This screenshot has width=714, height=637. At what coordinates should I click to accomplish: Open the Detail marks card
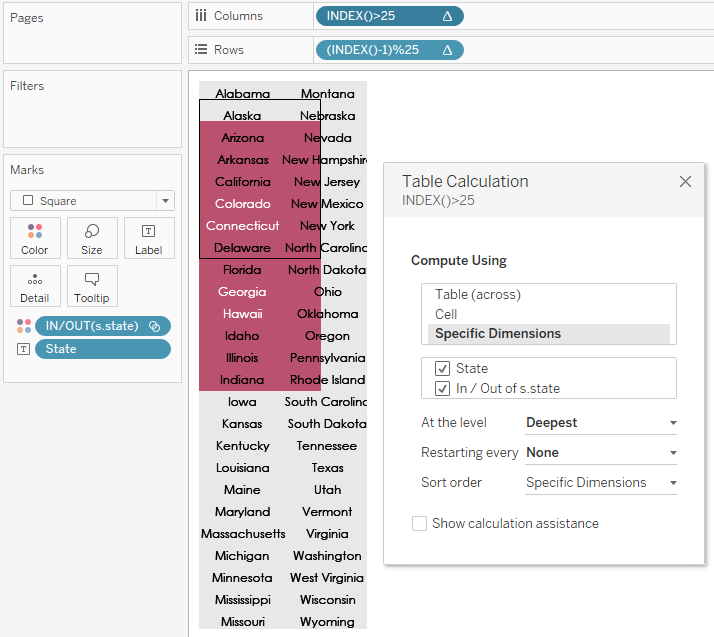click(35, 286)
